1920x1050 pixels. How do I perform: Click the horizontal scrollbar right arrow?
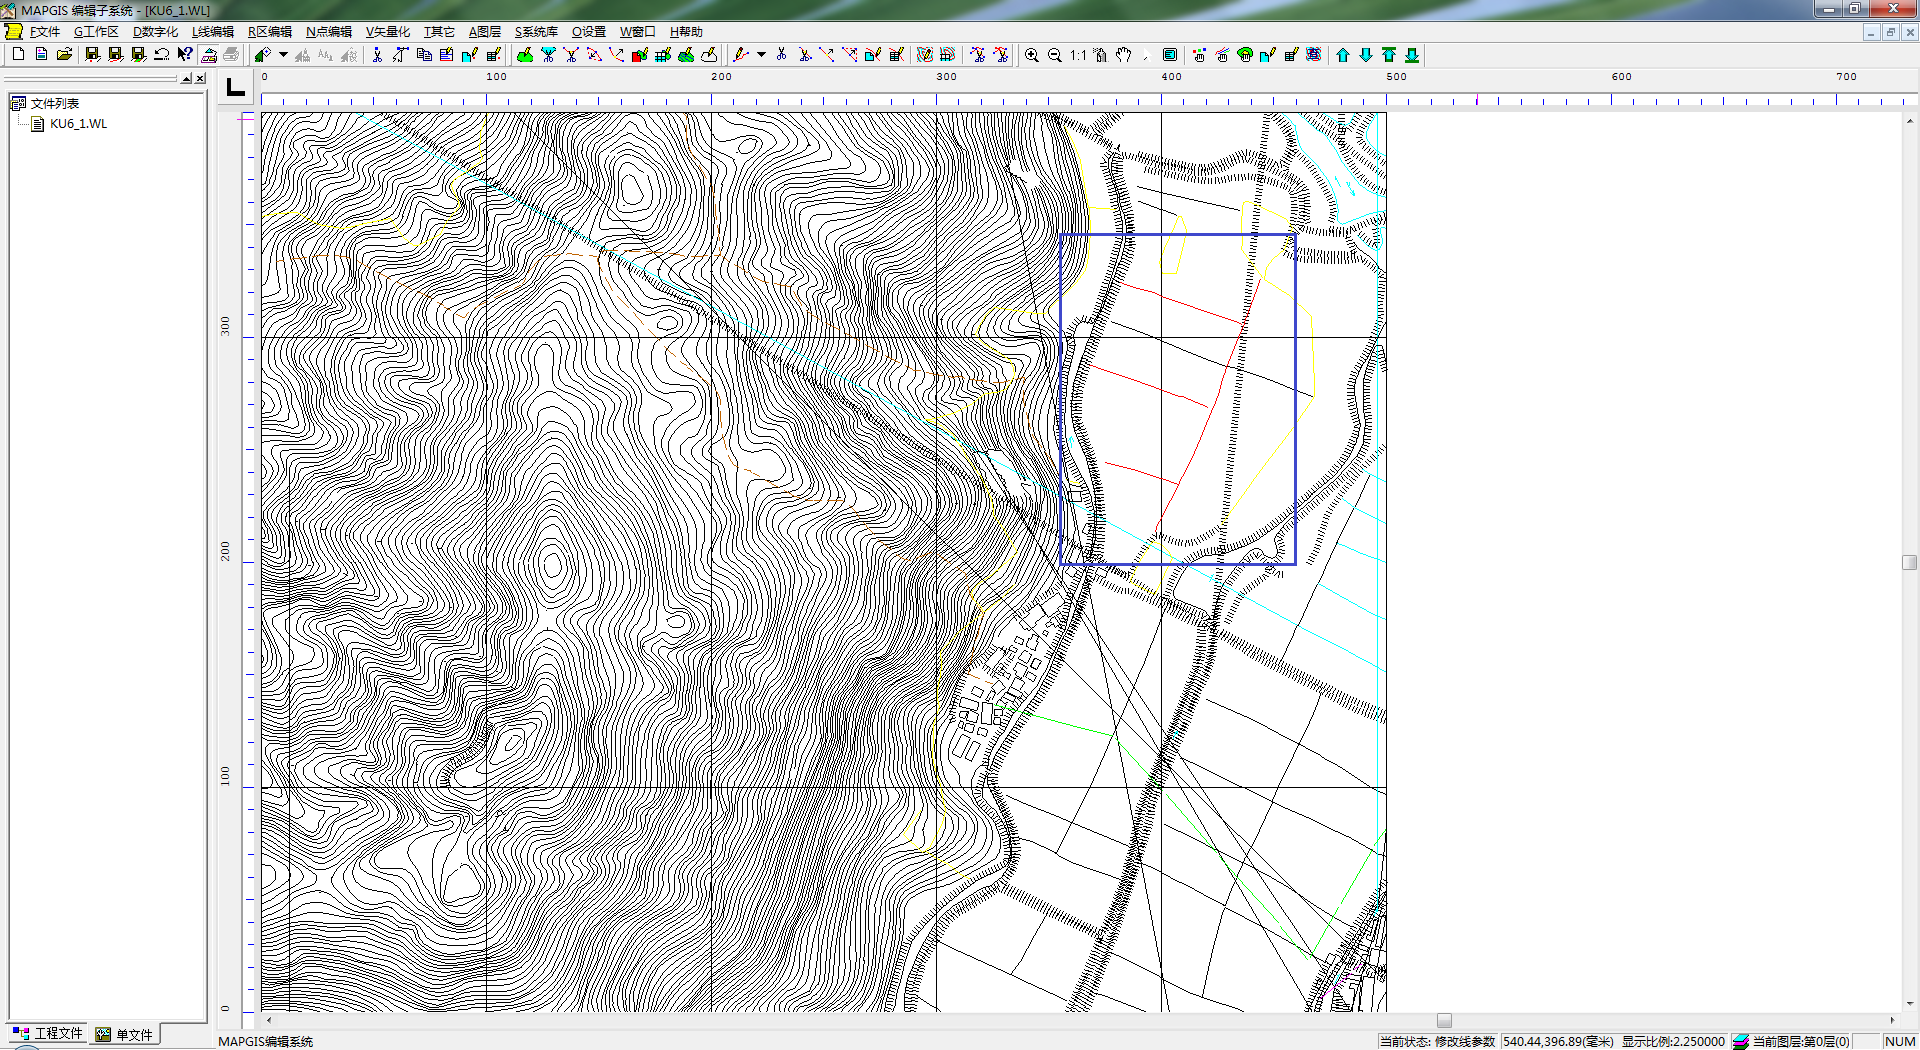click(x=1892, y=1020)
